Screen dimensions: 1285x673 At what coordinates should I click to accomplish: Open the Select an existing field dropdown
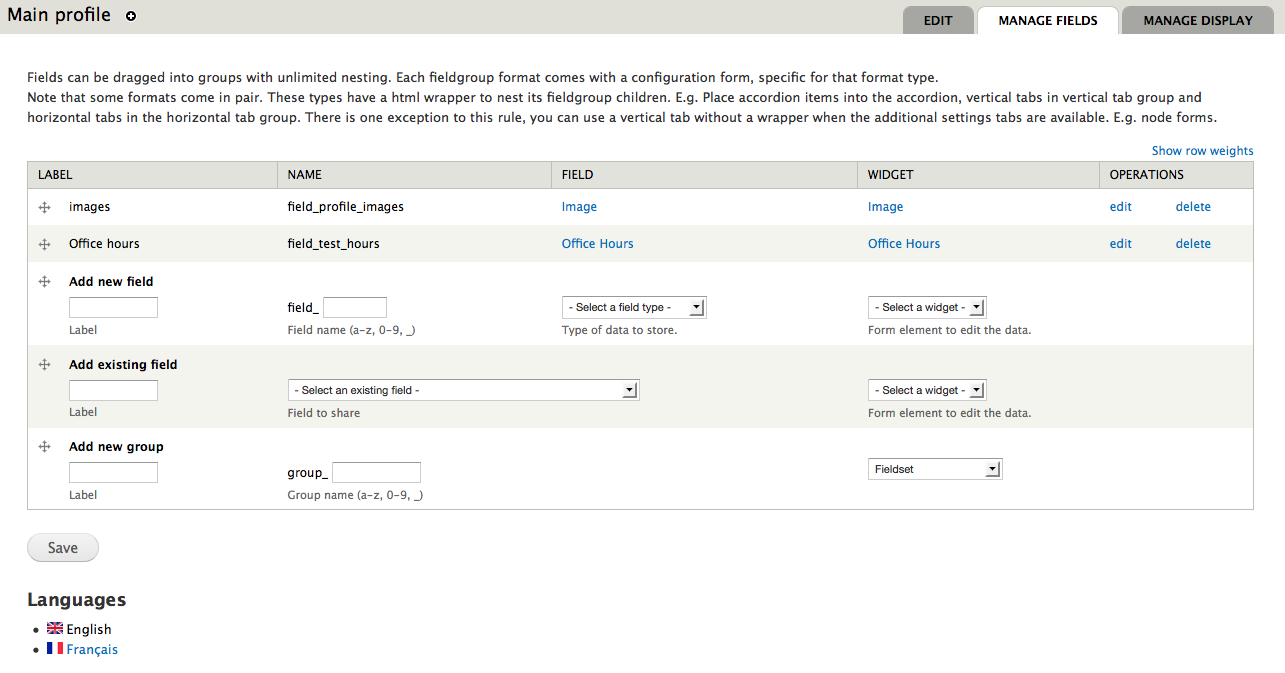[x=463, y=390]
